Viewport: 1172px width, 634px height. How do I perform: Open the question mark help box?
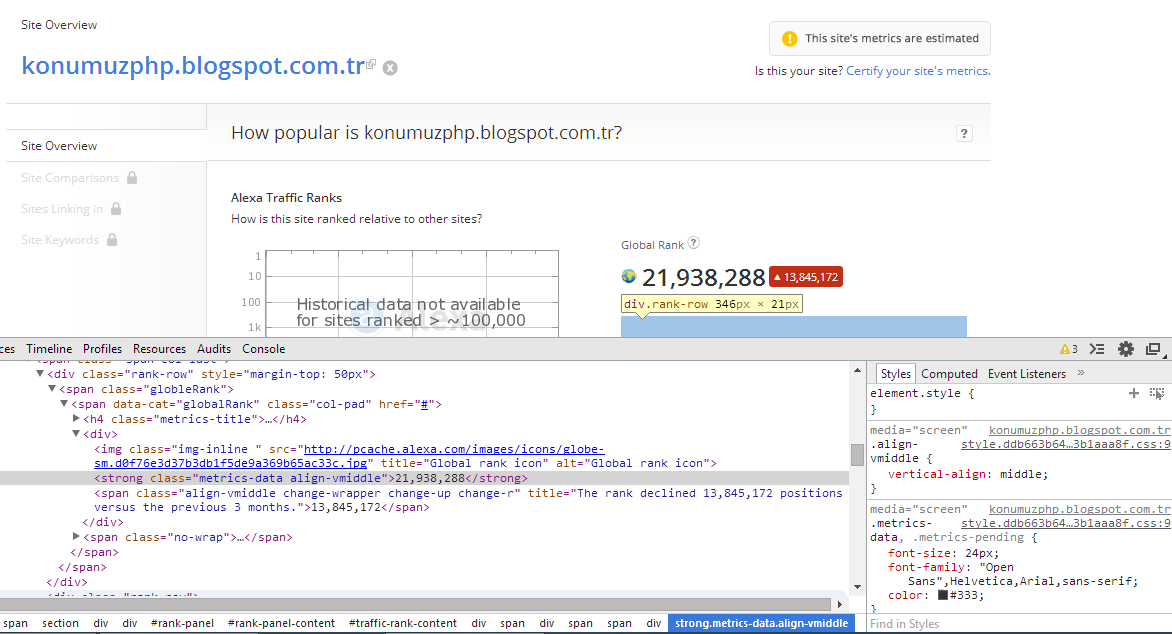click(964, 134)
